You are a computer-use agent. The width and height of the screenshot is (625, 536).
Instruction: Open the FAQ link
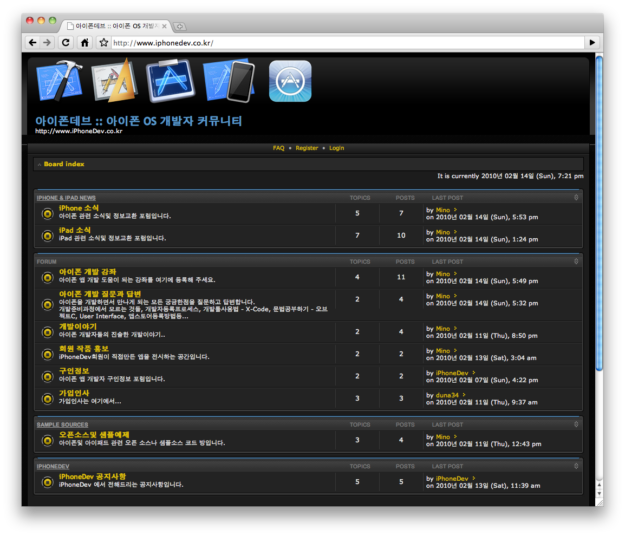click(x=279, y=148)
